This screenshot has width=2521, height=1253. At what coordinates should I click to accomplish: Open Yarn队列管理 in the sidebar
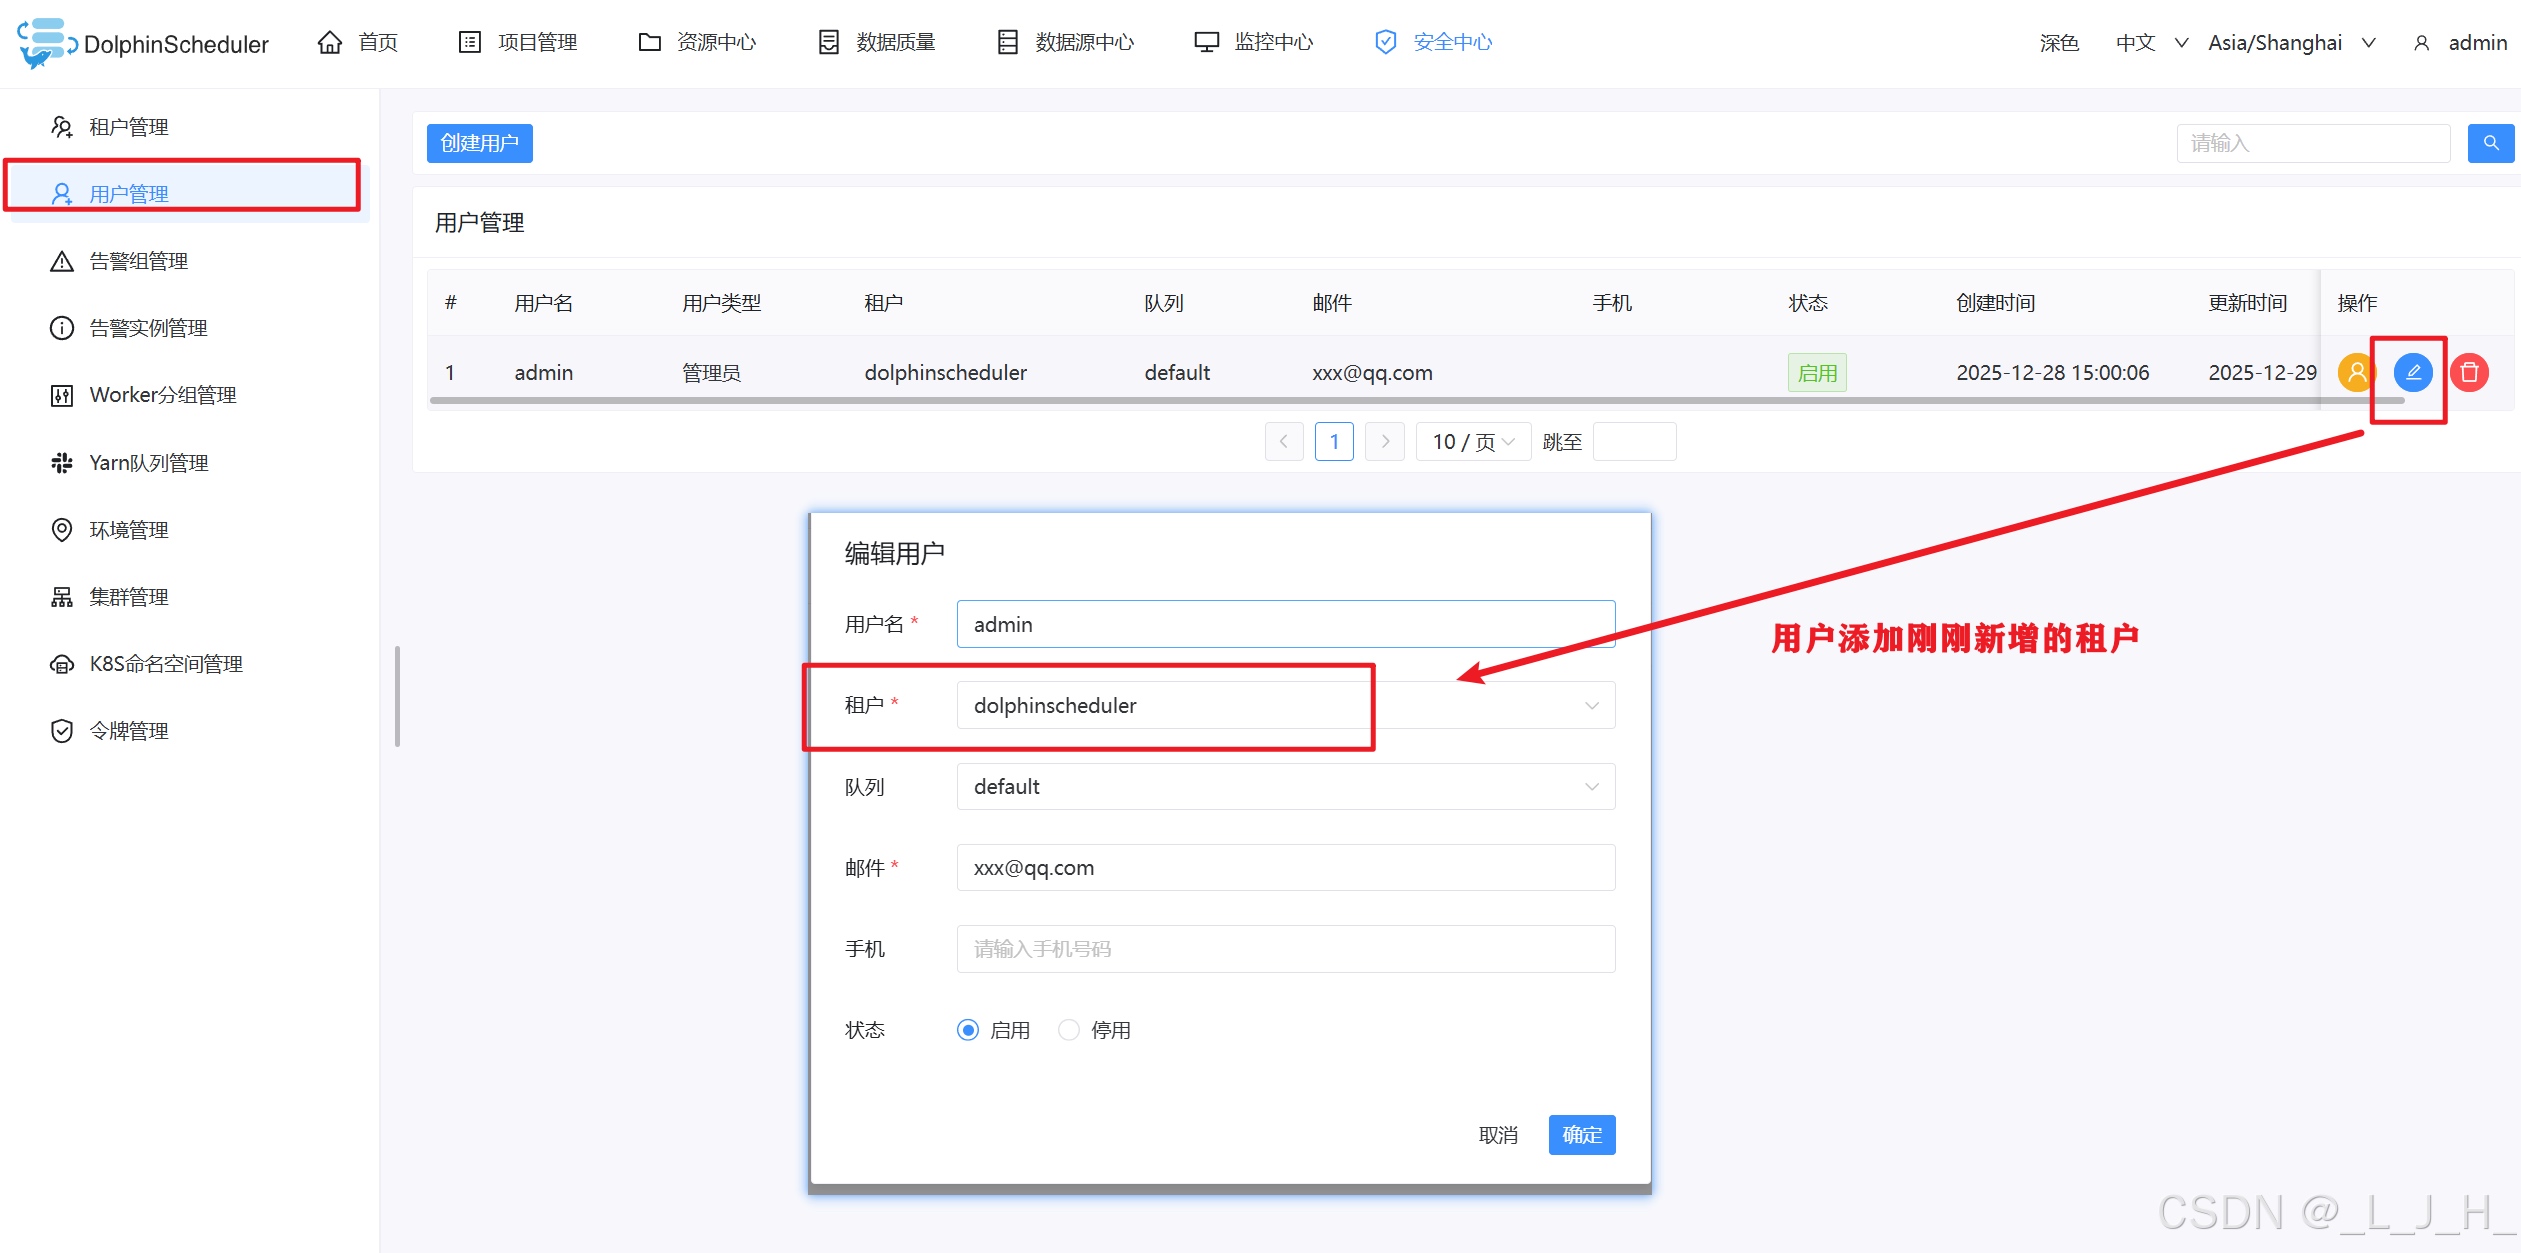(x=148, y=462)
